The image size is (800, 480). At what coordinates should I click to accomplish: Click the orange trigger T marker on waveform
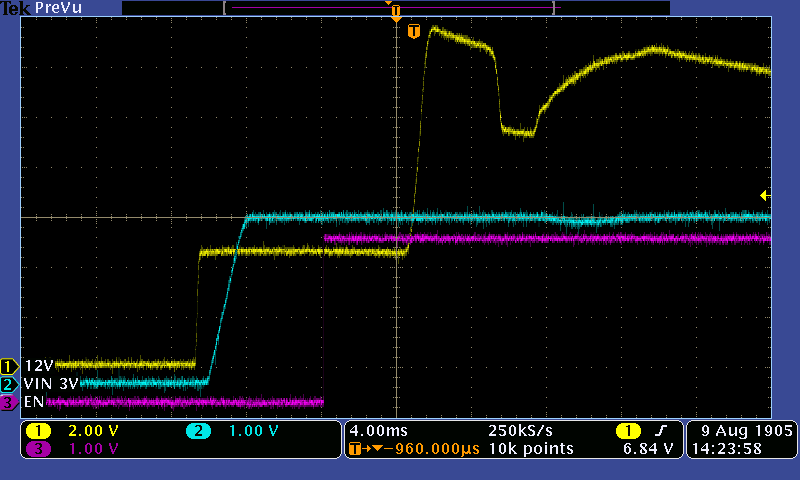click(x=414, y=31)
